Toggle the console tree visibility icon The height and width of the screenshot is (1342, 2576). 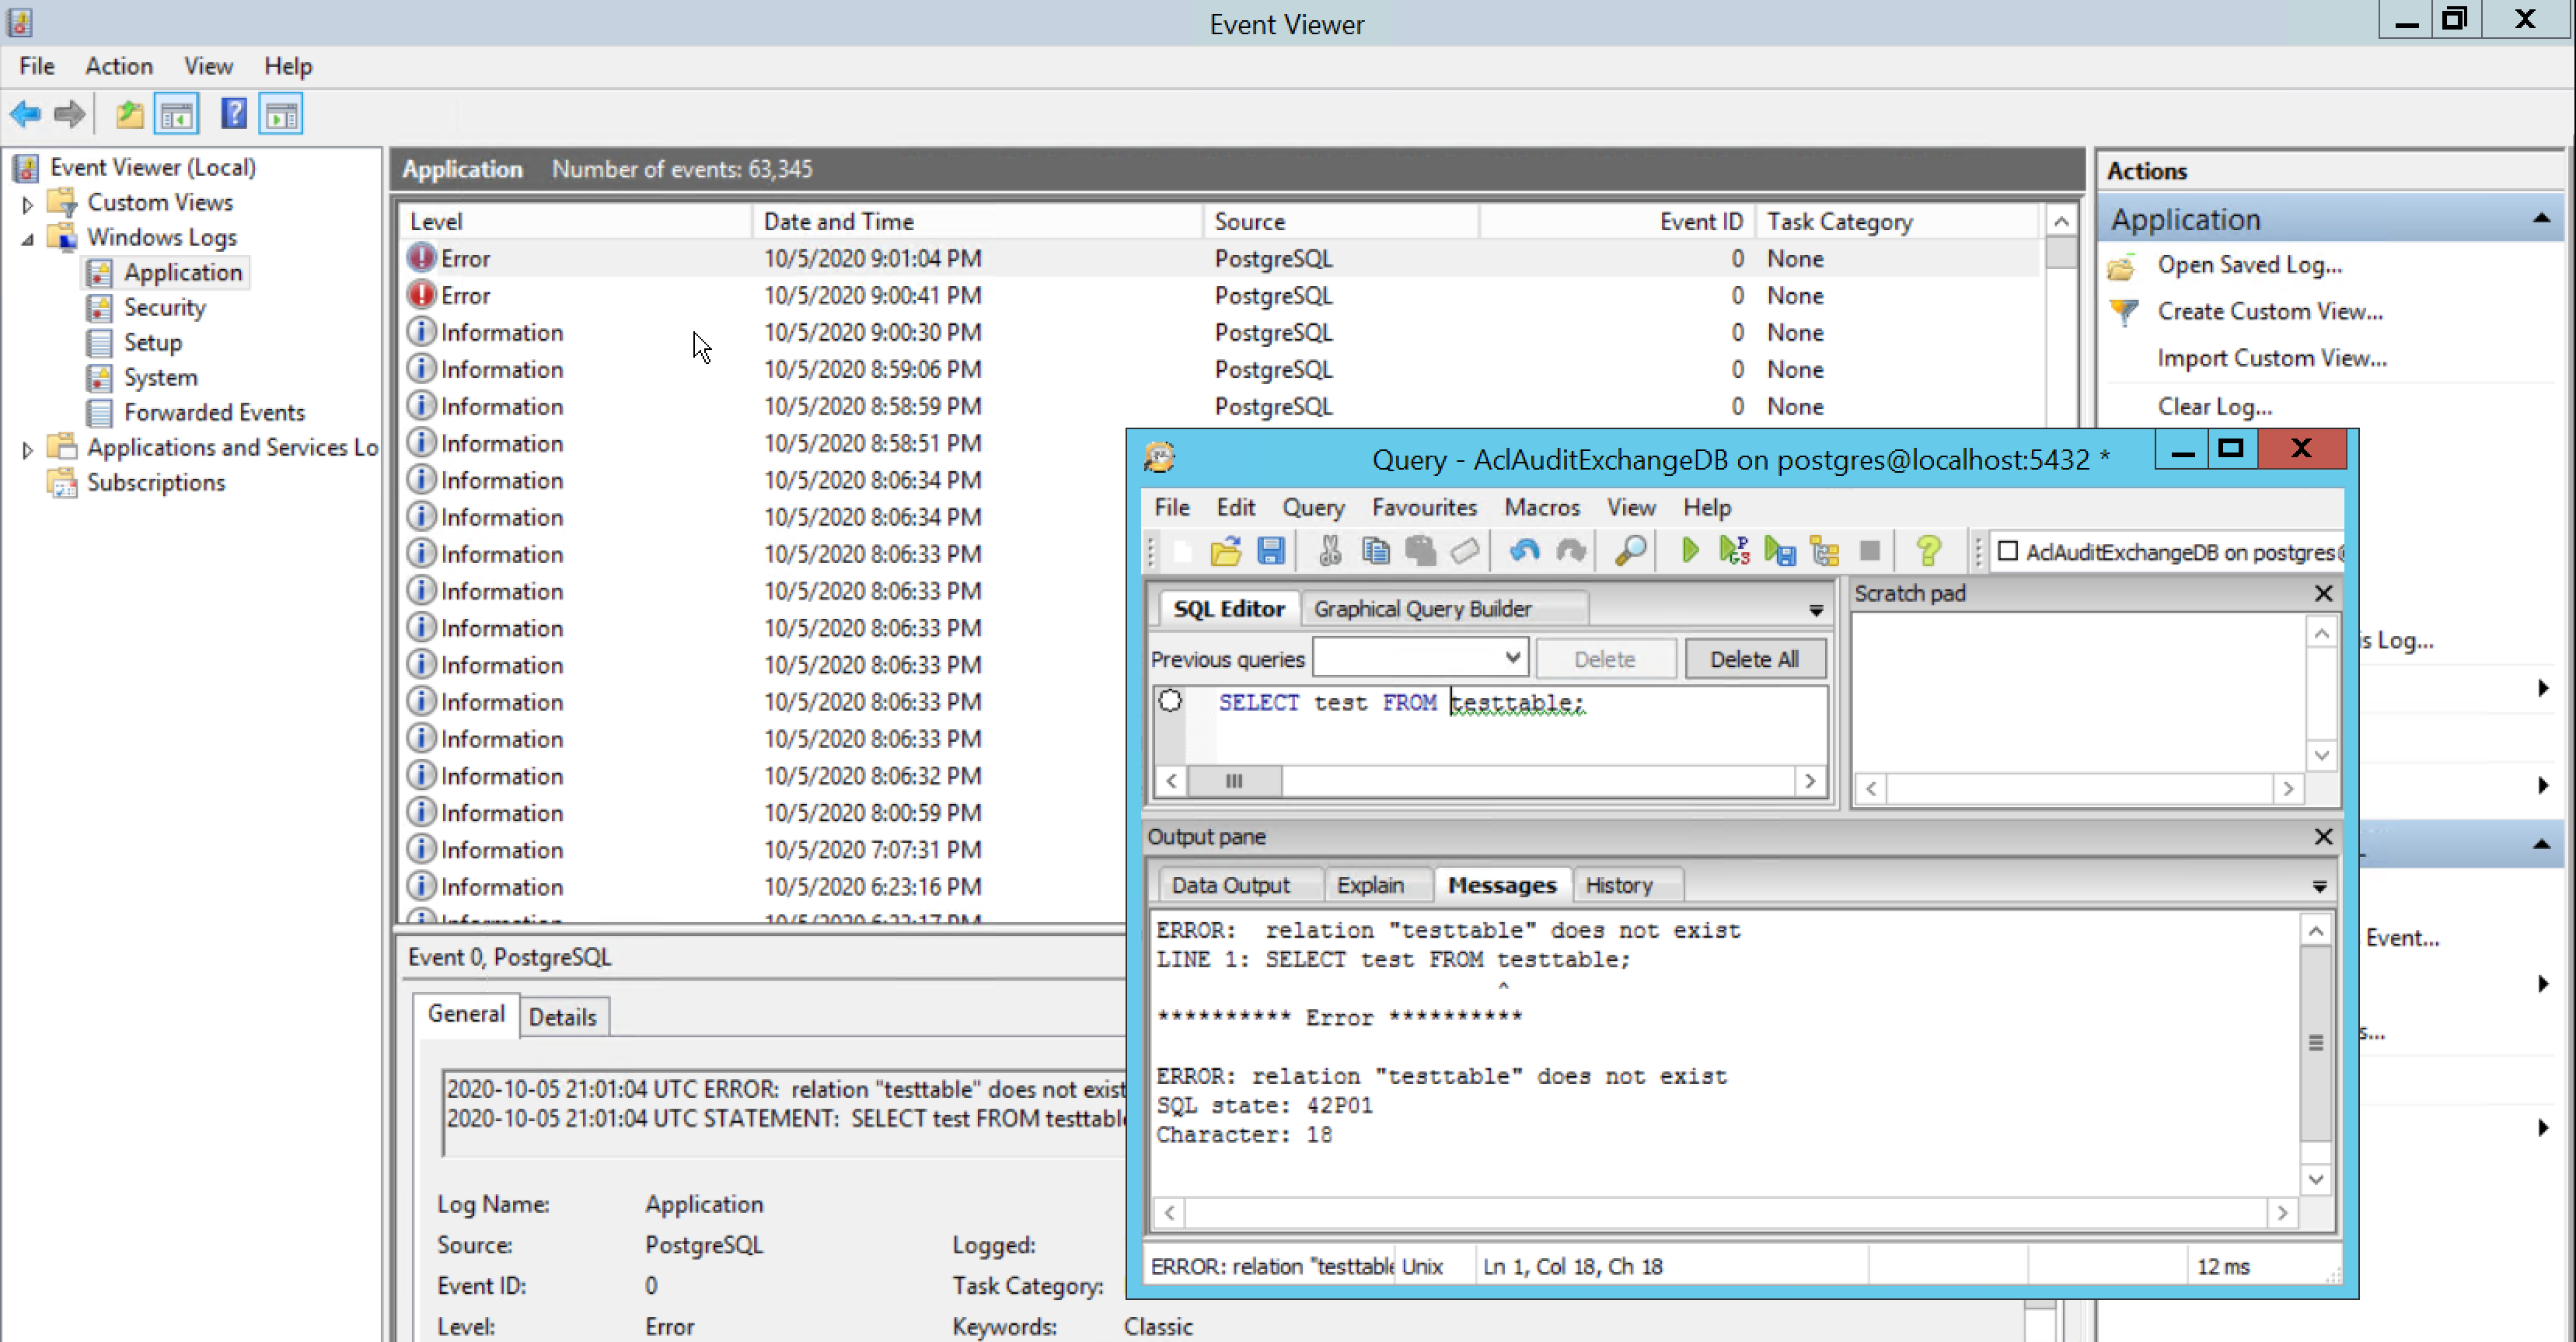[177, 113]
